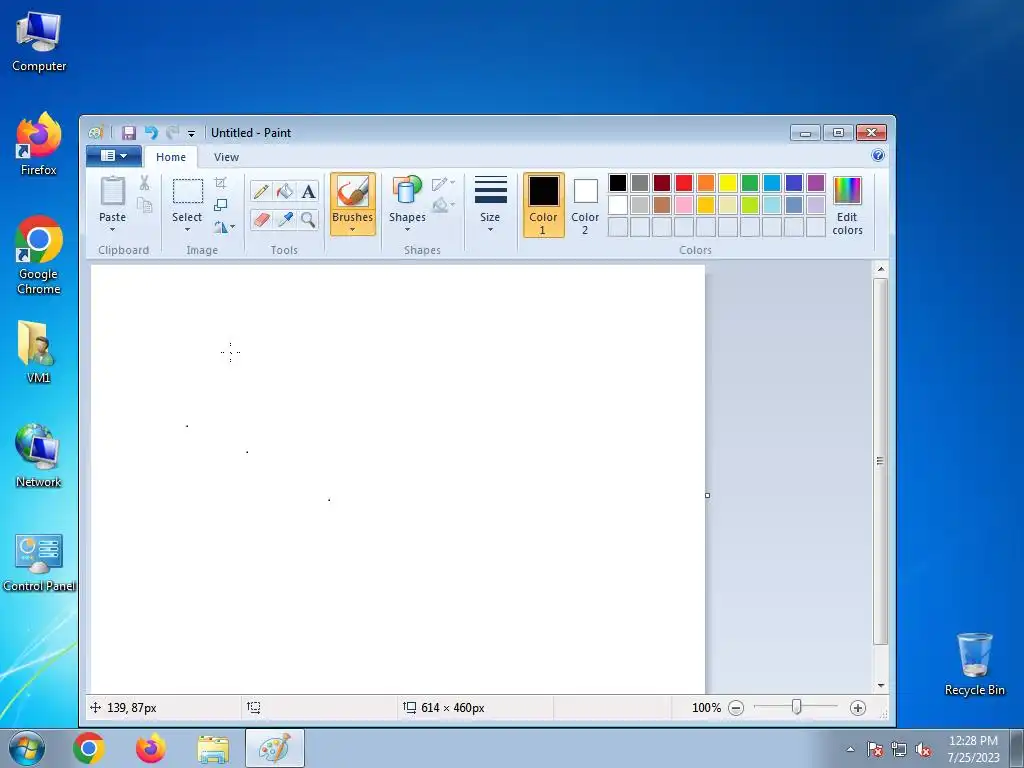The image size is (1024, 768).
Task: Expand the Shapes dropdown arrow
Action: (407, 229)
